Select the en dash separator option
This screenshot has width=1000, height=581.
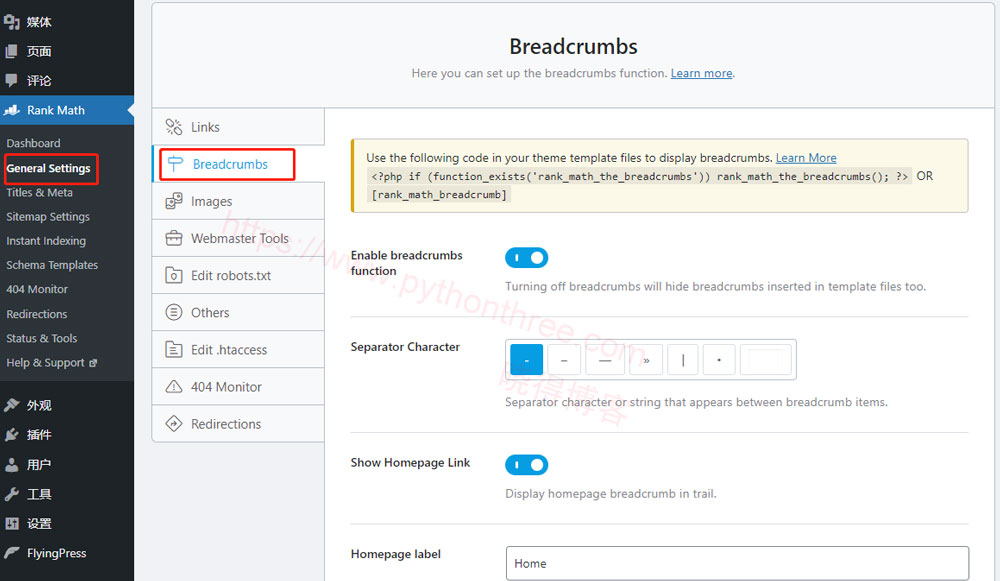pyautogui.click(x=564, y=360)
